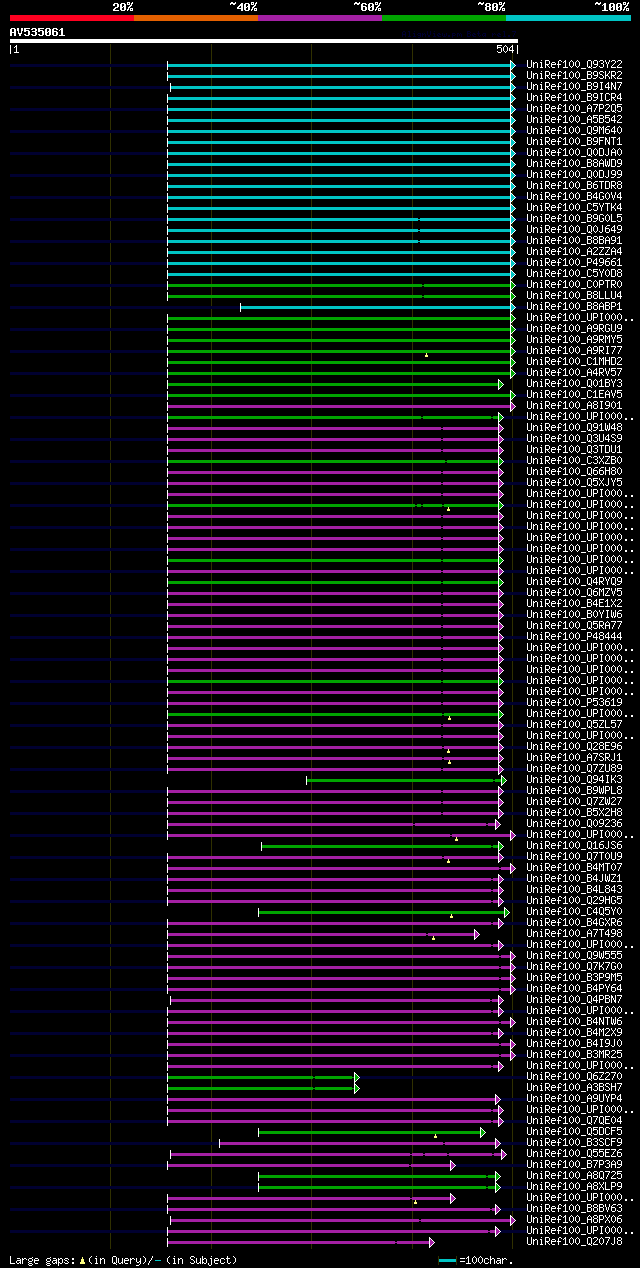Open hit UniRef100_P49661
The width and height of the screenshot is (640, 1268).
coord(574,262)
